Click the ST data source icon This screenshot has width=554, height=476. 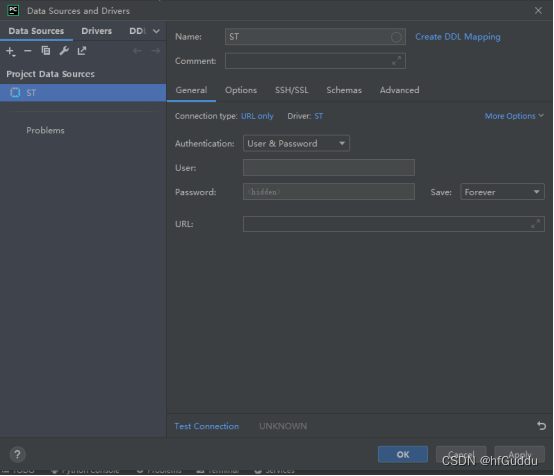point(15,93)
